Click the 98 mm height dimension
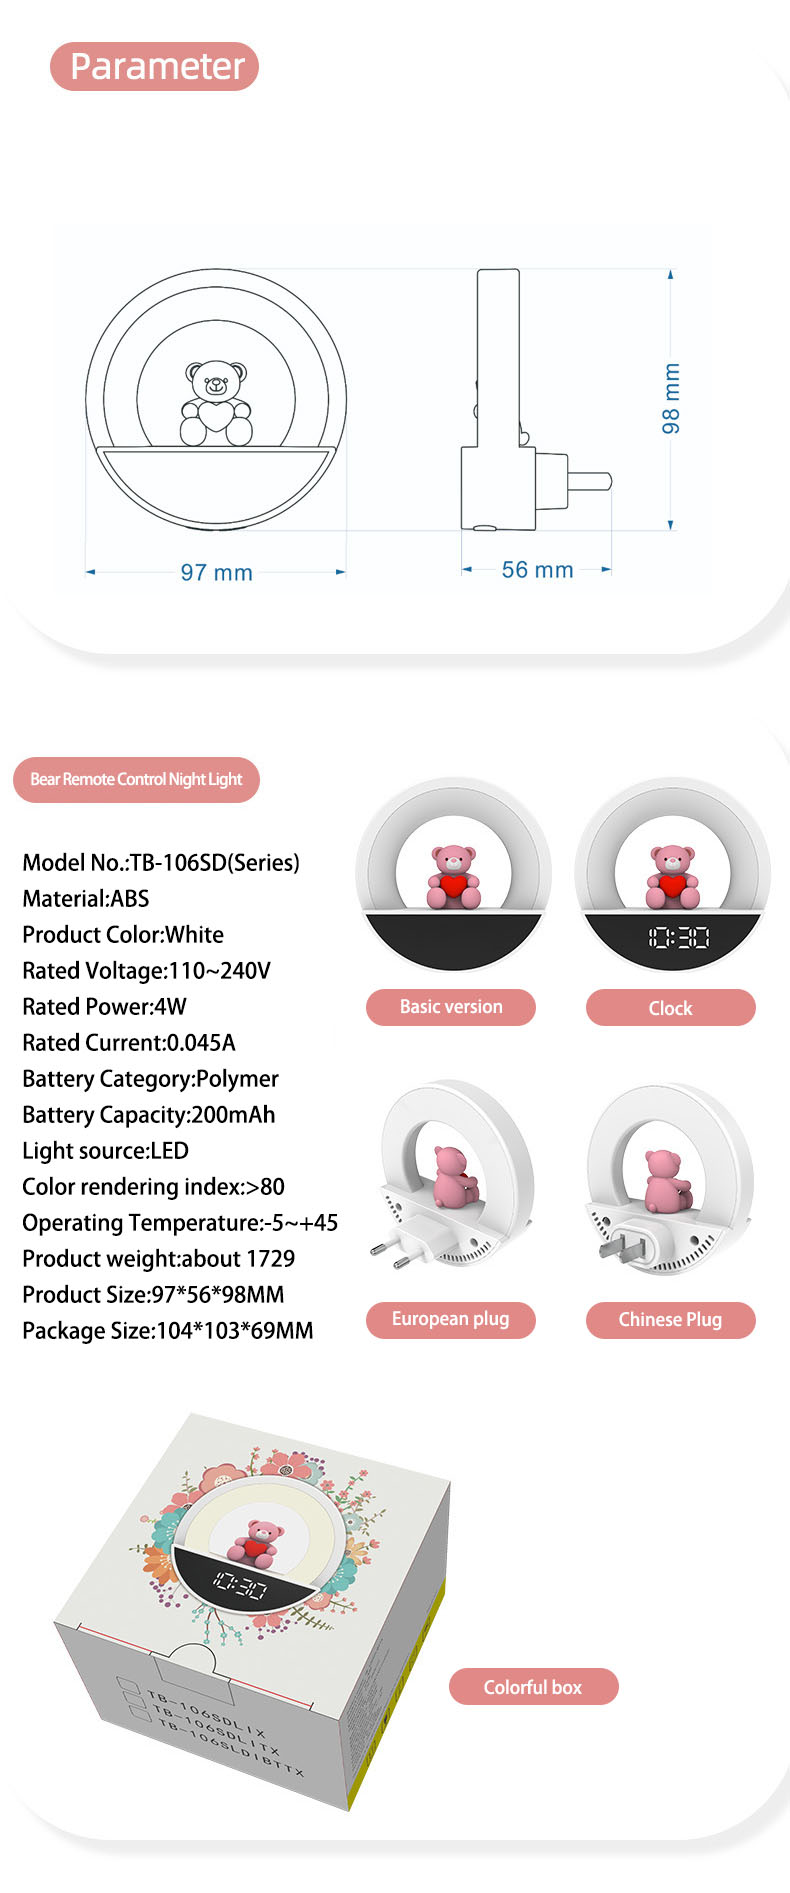This screenshot has width=790, height=1893. pos(671,398)
